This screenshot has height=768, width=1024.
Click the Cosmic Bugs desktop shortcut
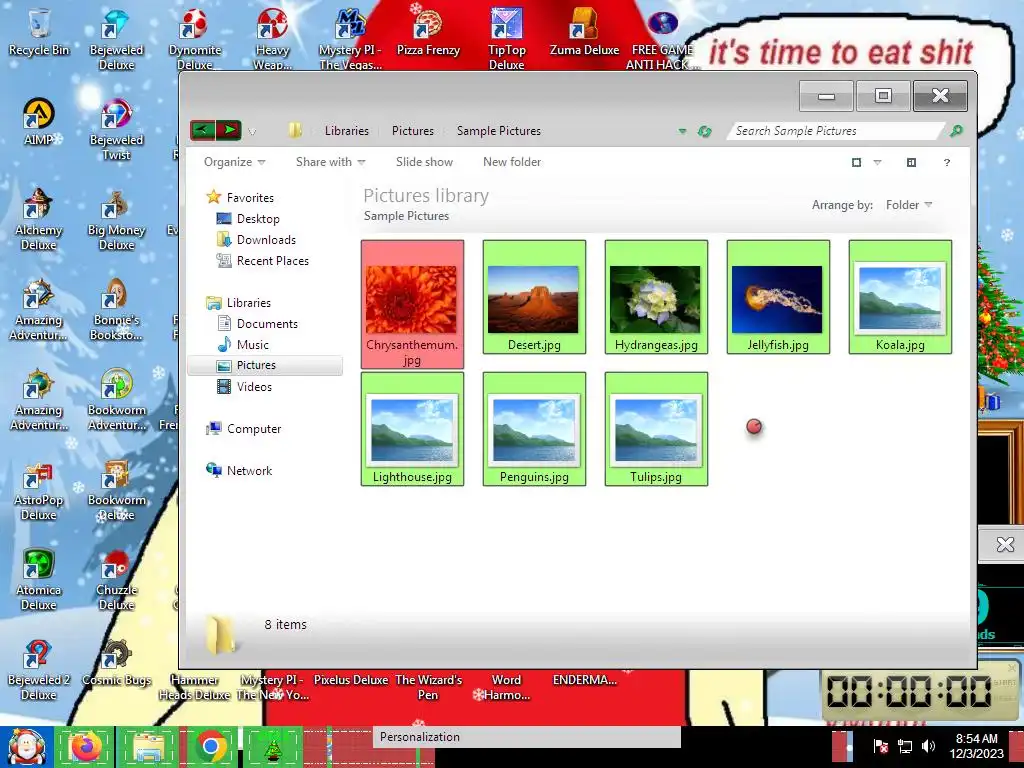(x=116, y=664)
